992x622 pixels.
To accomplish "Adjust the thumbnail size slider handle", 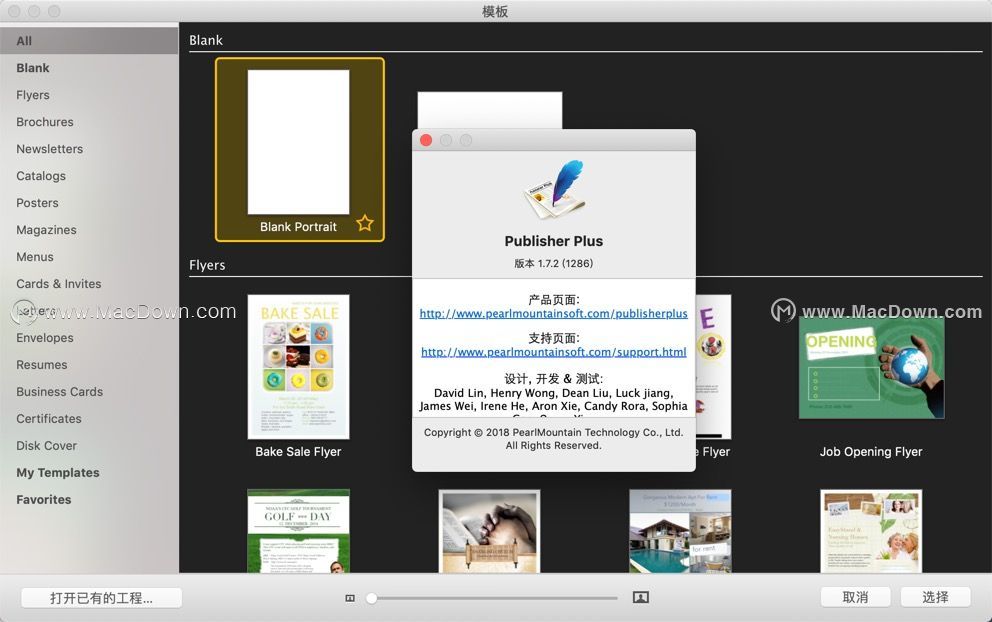I will click(372, 598).
